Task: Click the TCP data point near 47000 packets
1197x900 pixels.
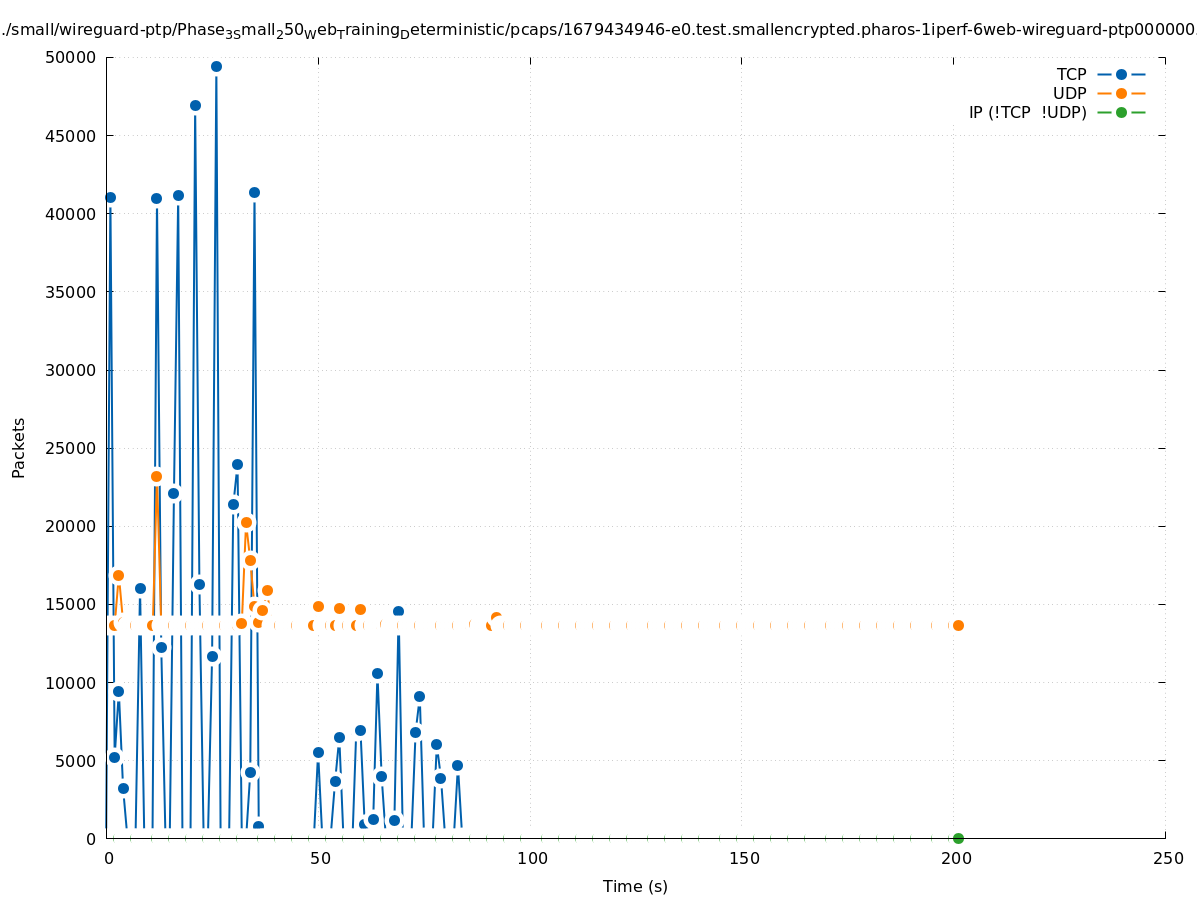Action: 195,105
